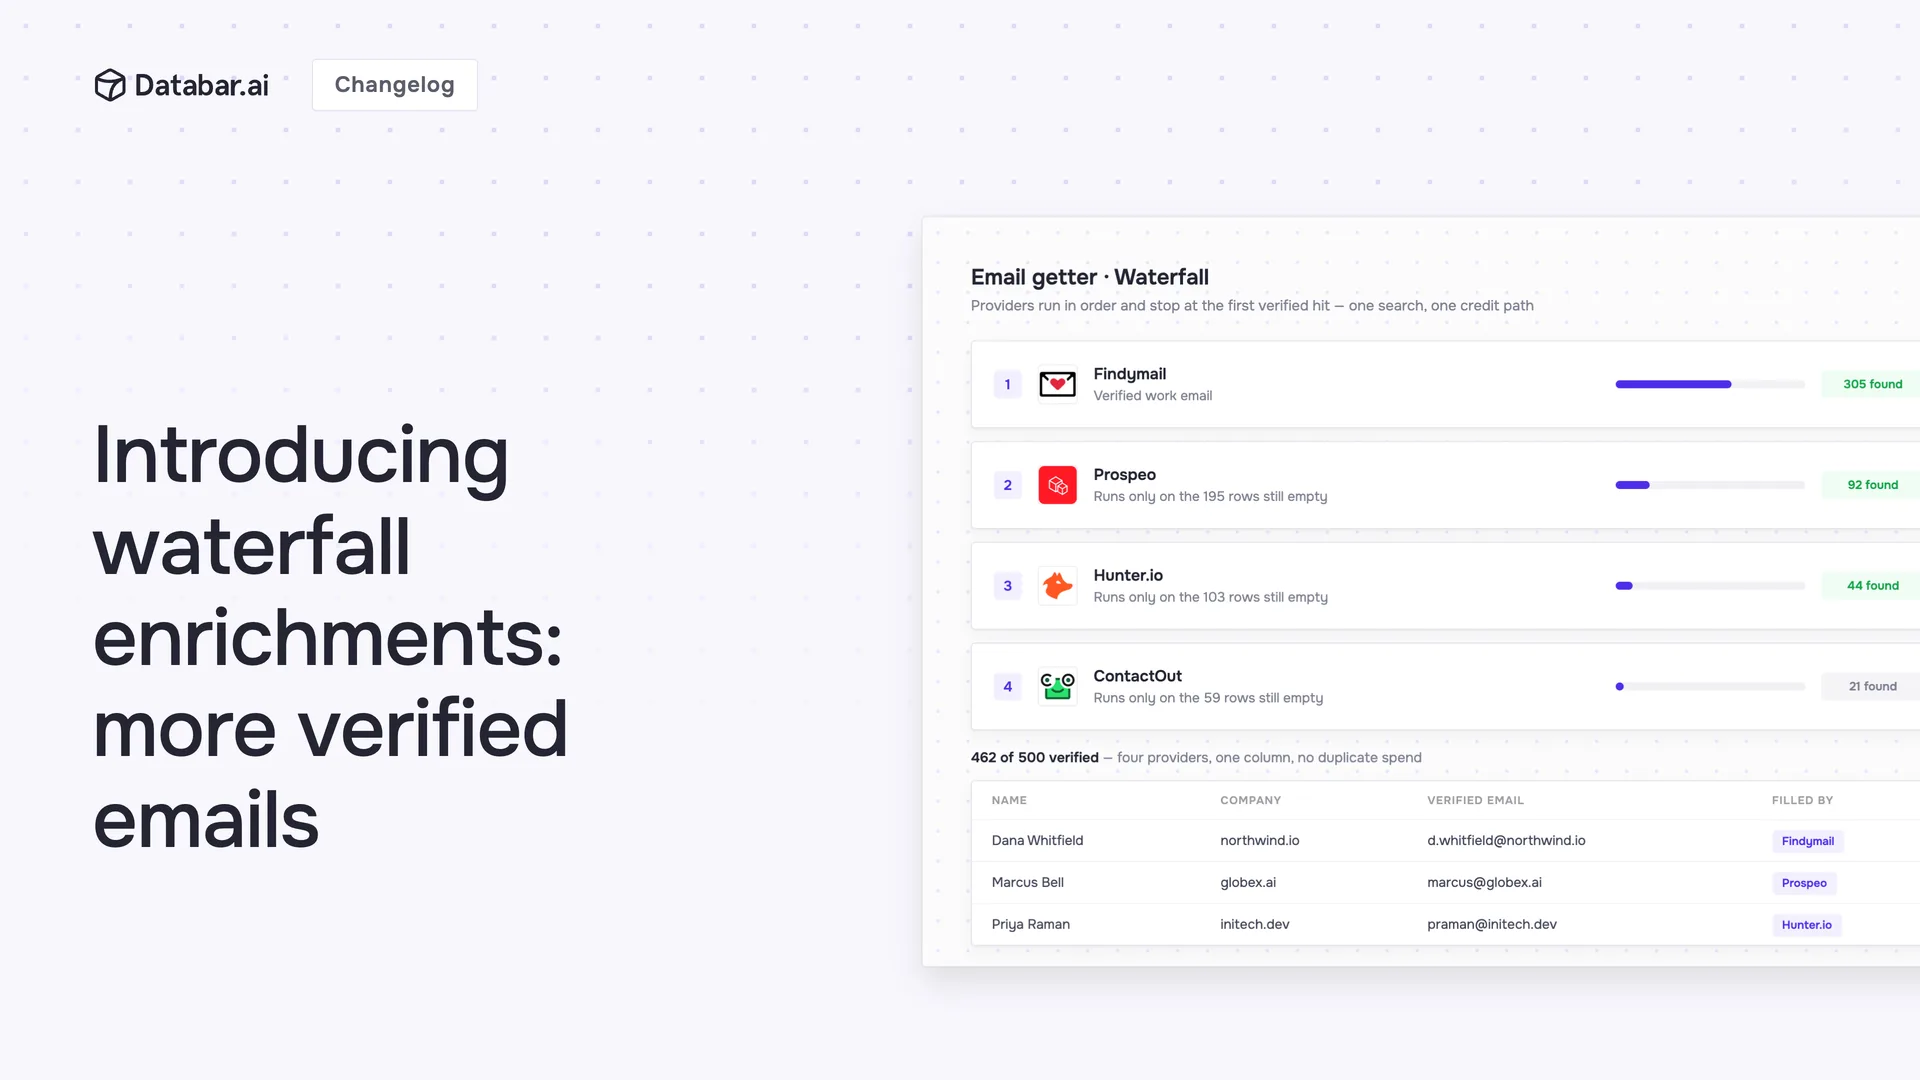Click the 'Providers run in order' description

[1251, 305]
